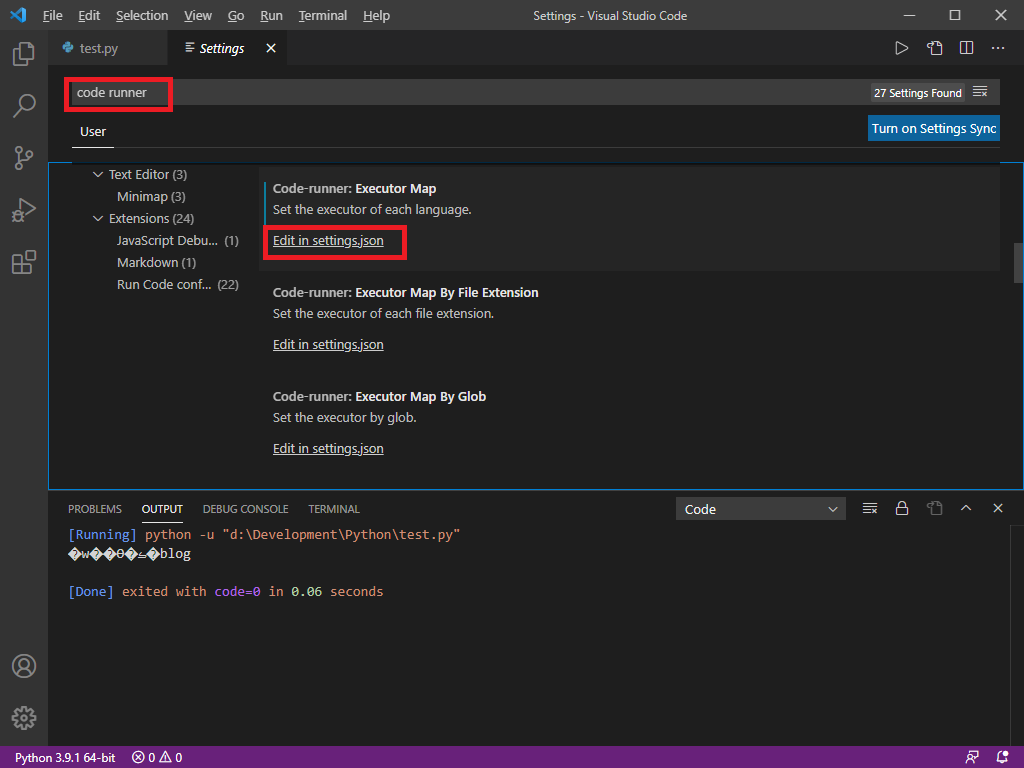Switch to the DEBUG CONSOLE tab
Screen dimensions: 1024x768
[x=246, y=509]
